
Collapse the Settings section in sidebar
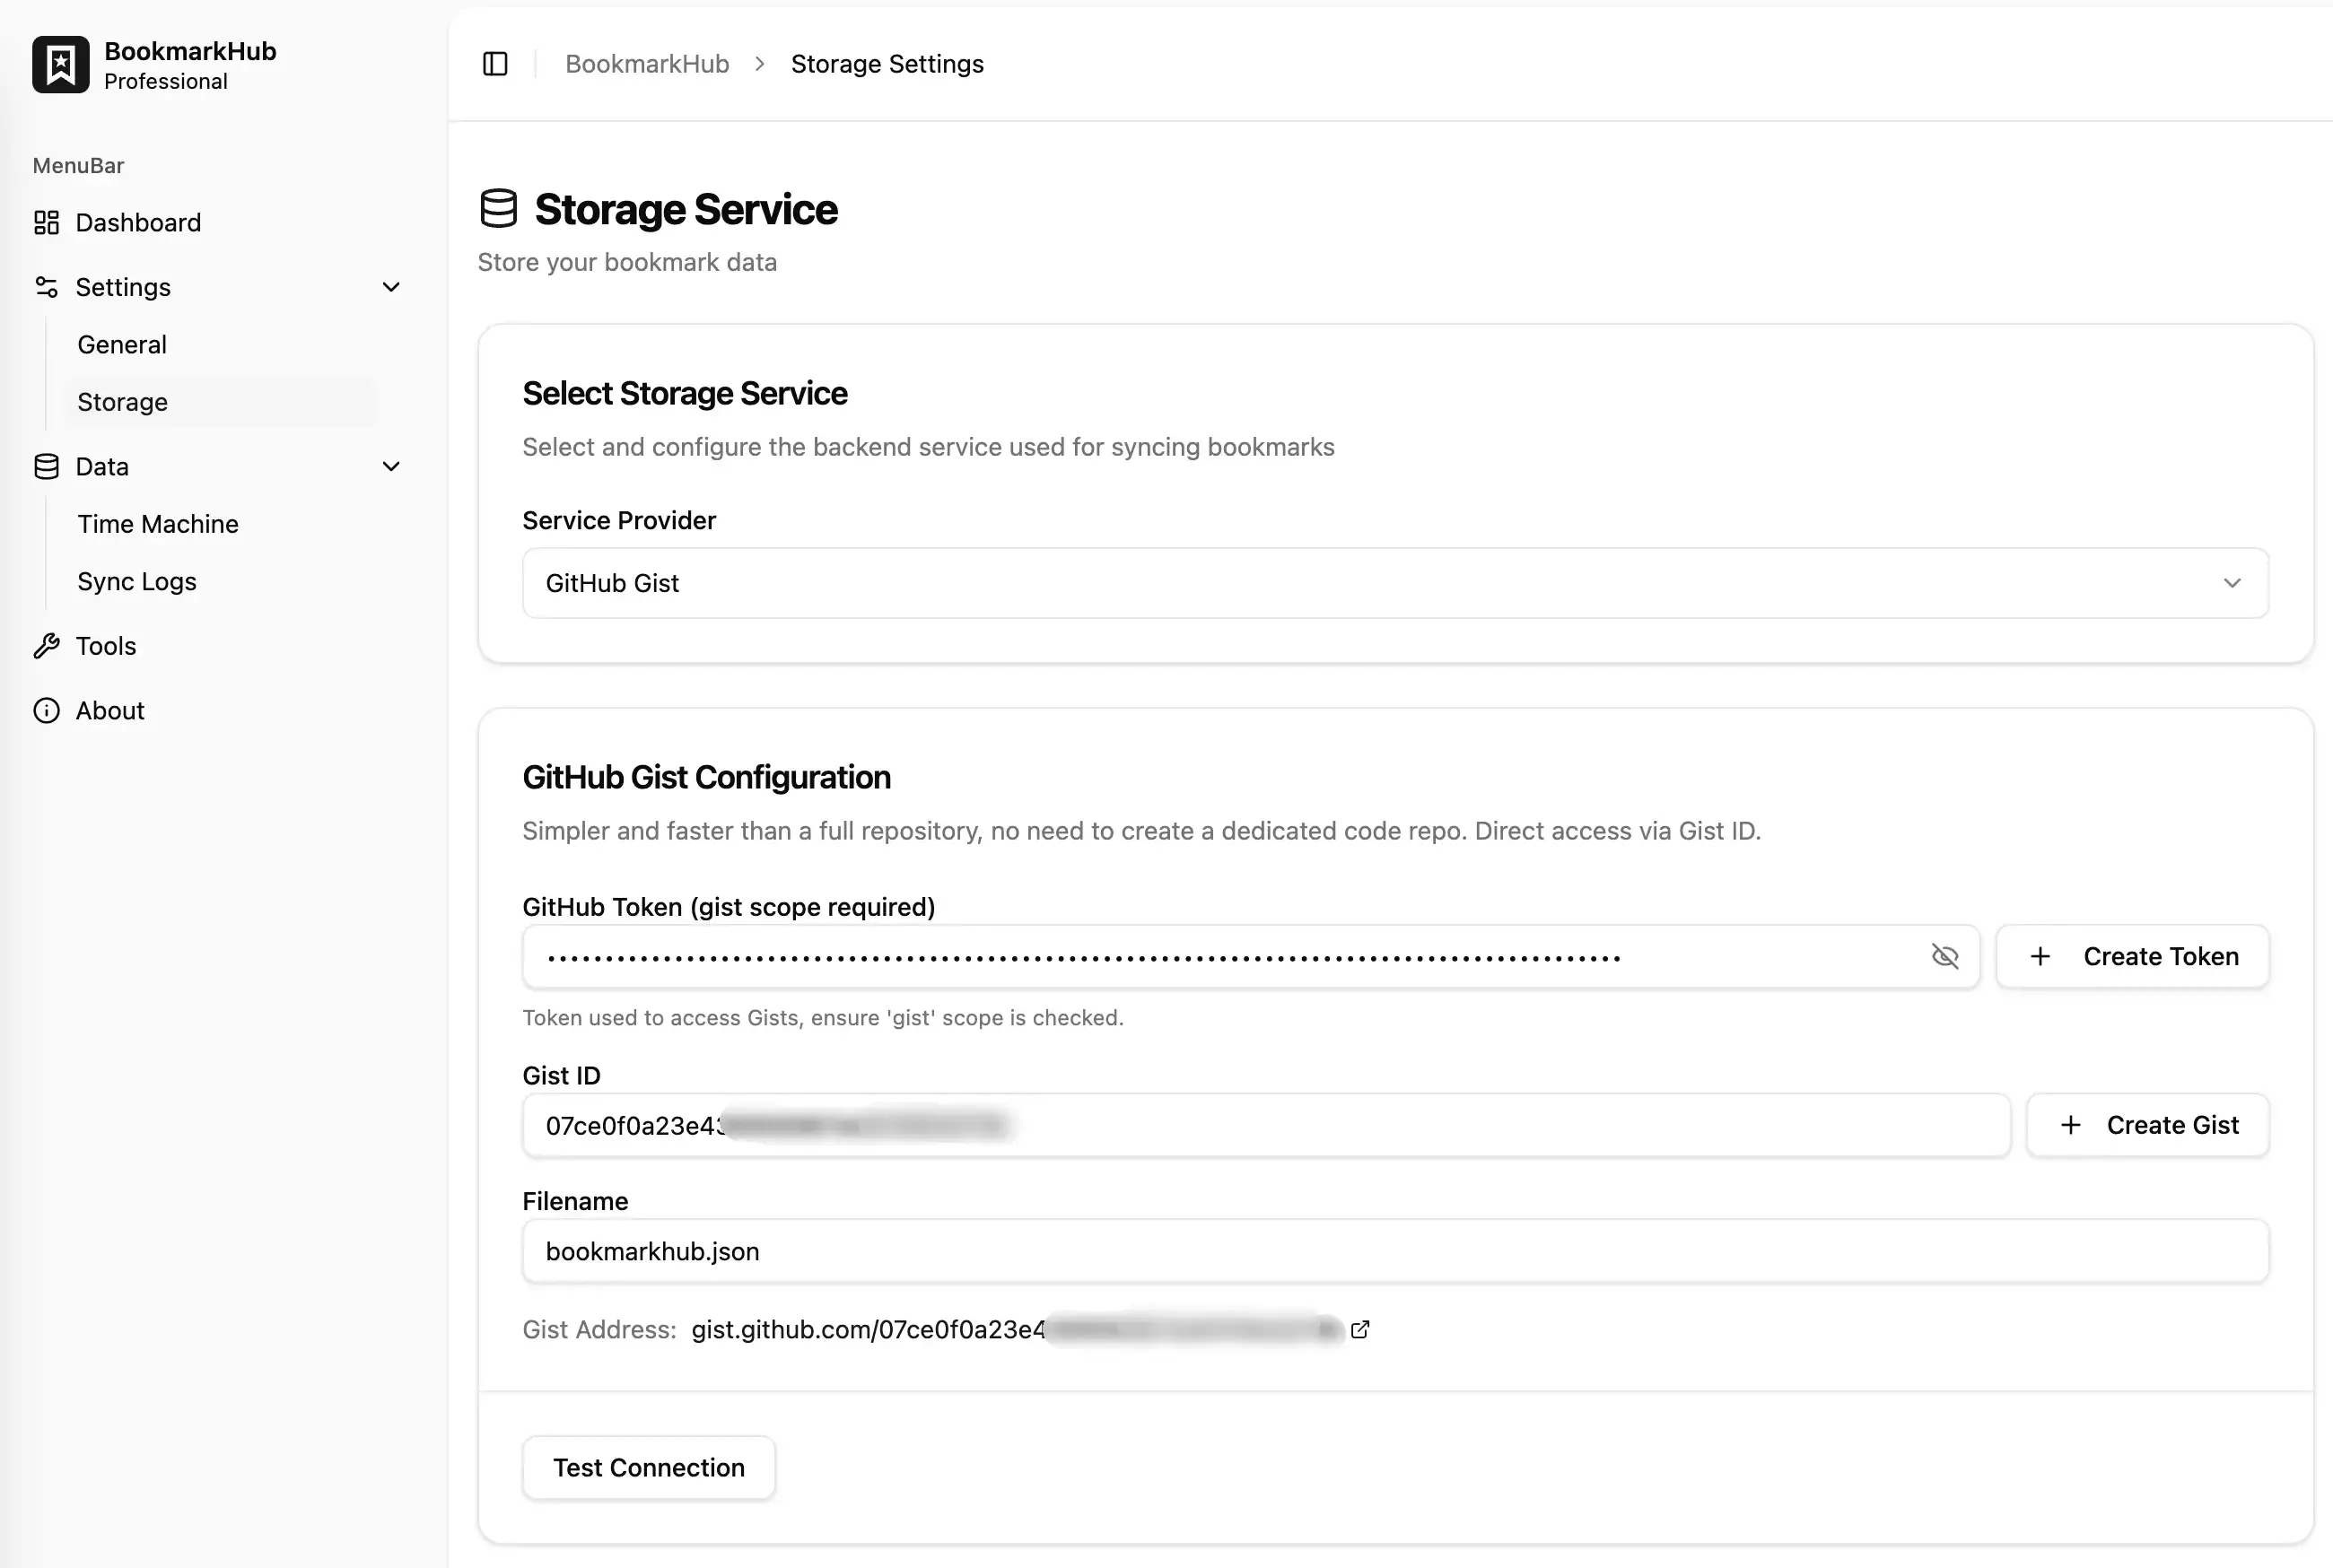click(x=391, y=287)
